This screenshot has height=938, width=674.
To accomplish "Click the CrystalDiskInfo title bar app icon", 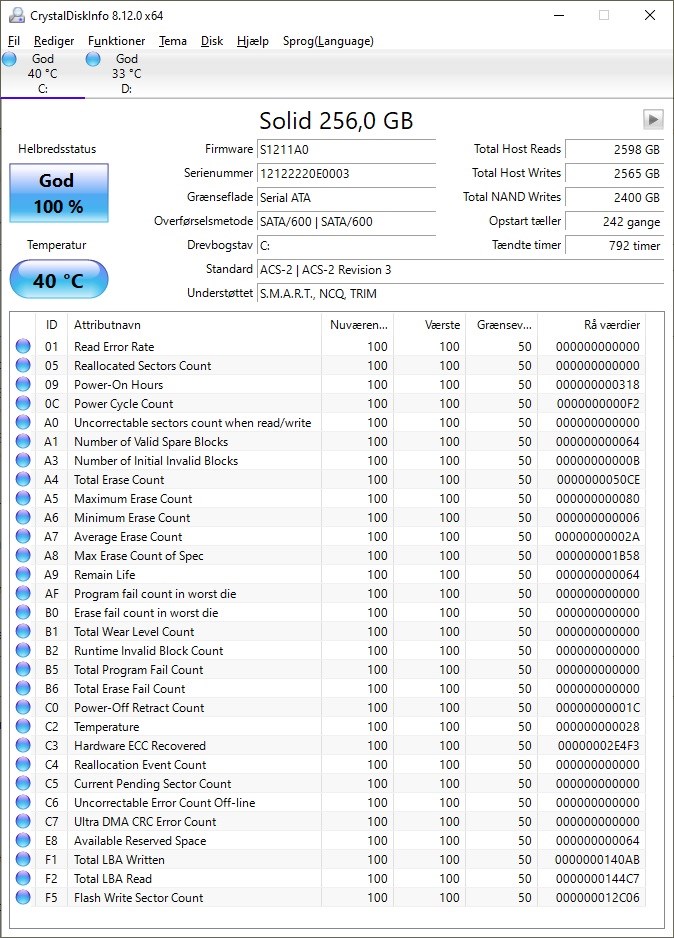I will (x=17, y=15).
